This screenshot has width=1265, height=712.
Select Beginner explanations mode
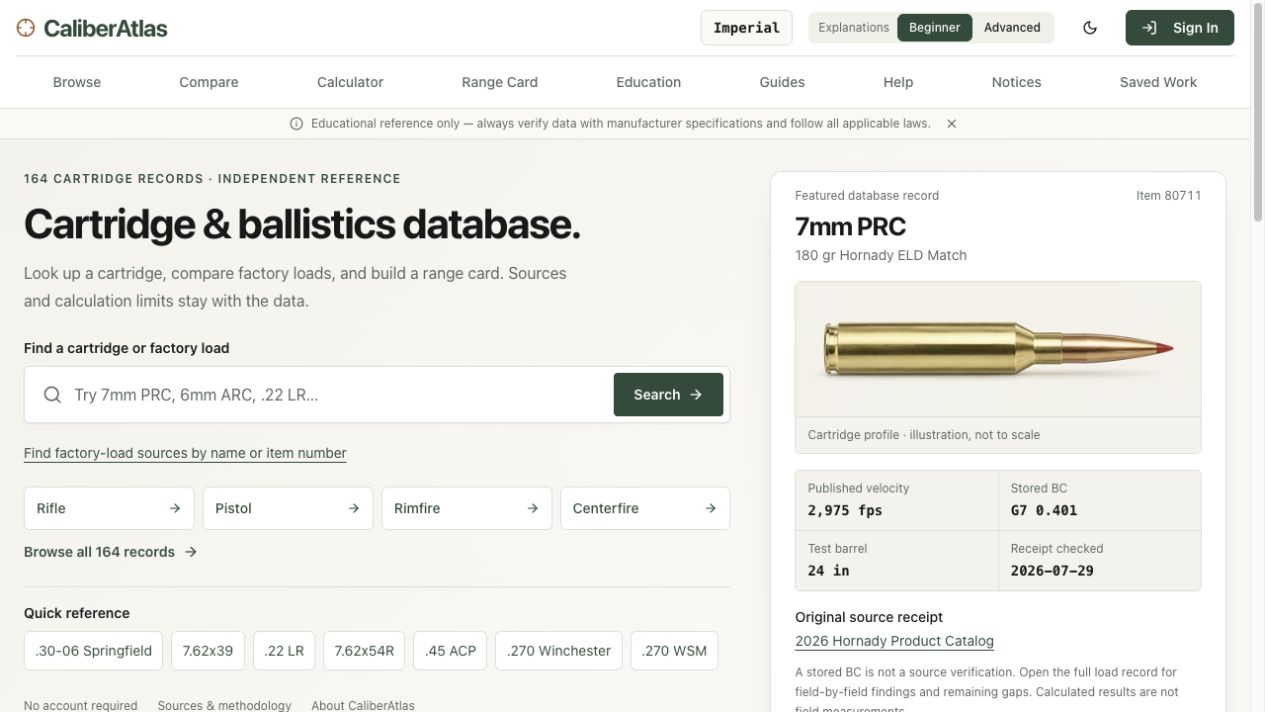[934, 28]
